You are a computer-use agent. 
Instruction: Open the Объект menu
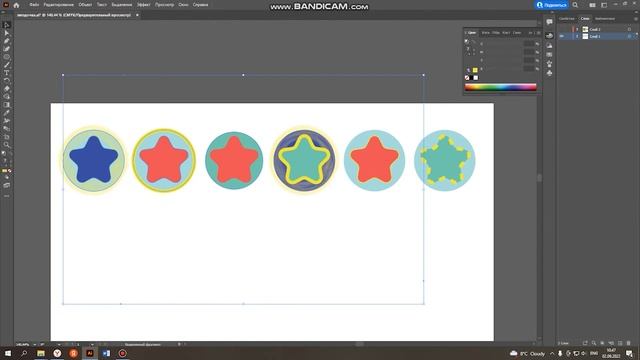[x=85, y=5]
